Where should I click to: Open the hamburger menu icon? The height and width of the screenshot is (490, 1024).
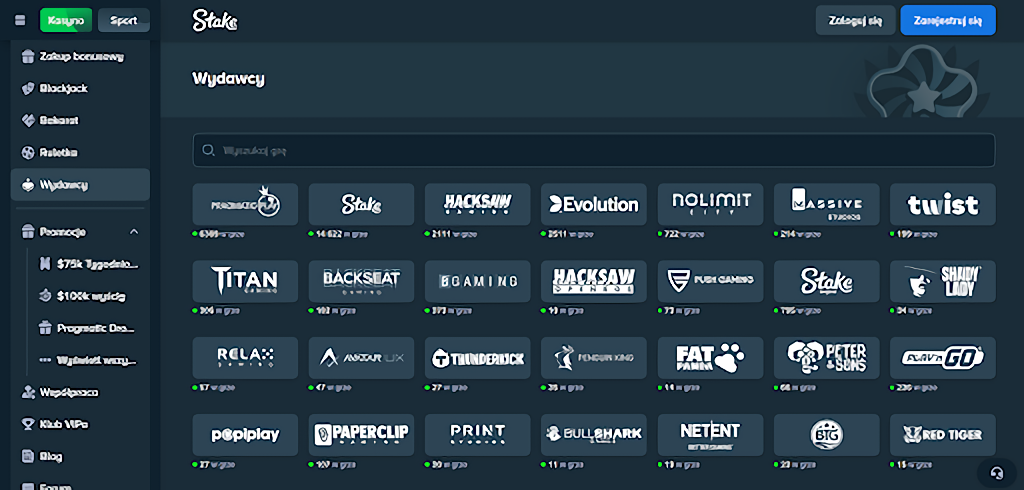pos(20,20)
